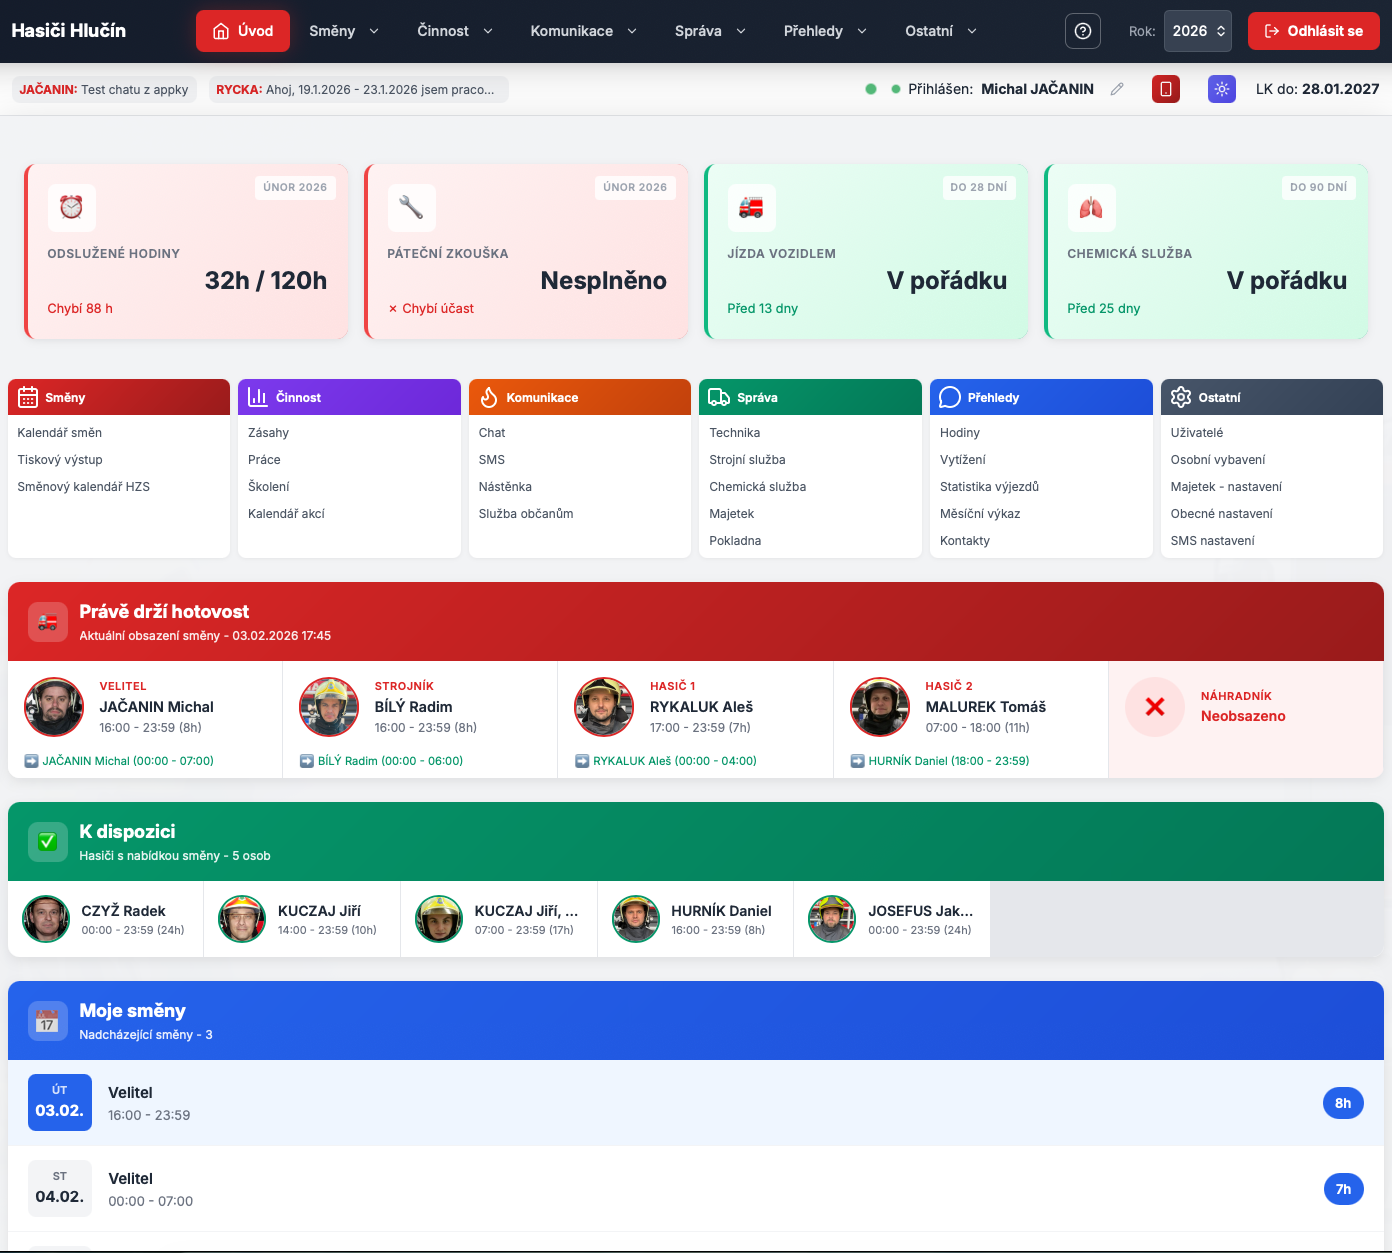
Task: Click the red mobile phone icon
Action: [1165, 89]
